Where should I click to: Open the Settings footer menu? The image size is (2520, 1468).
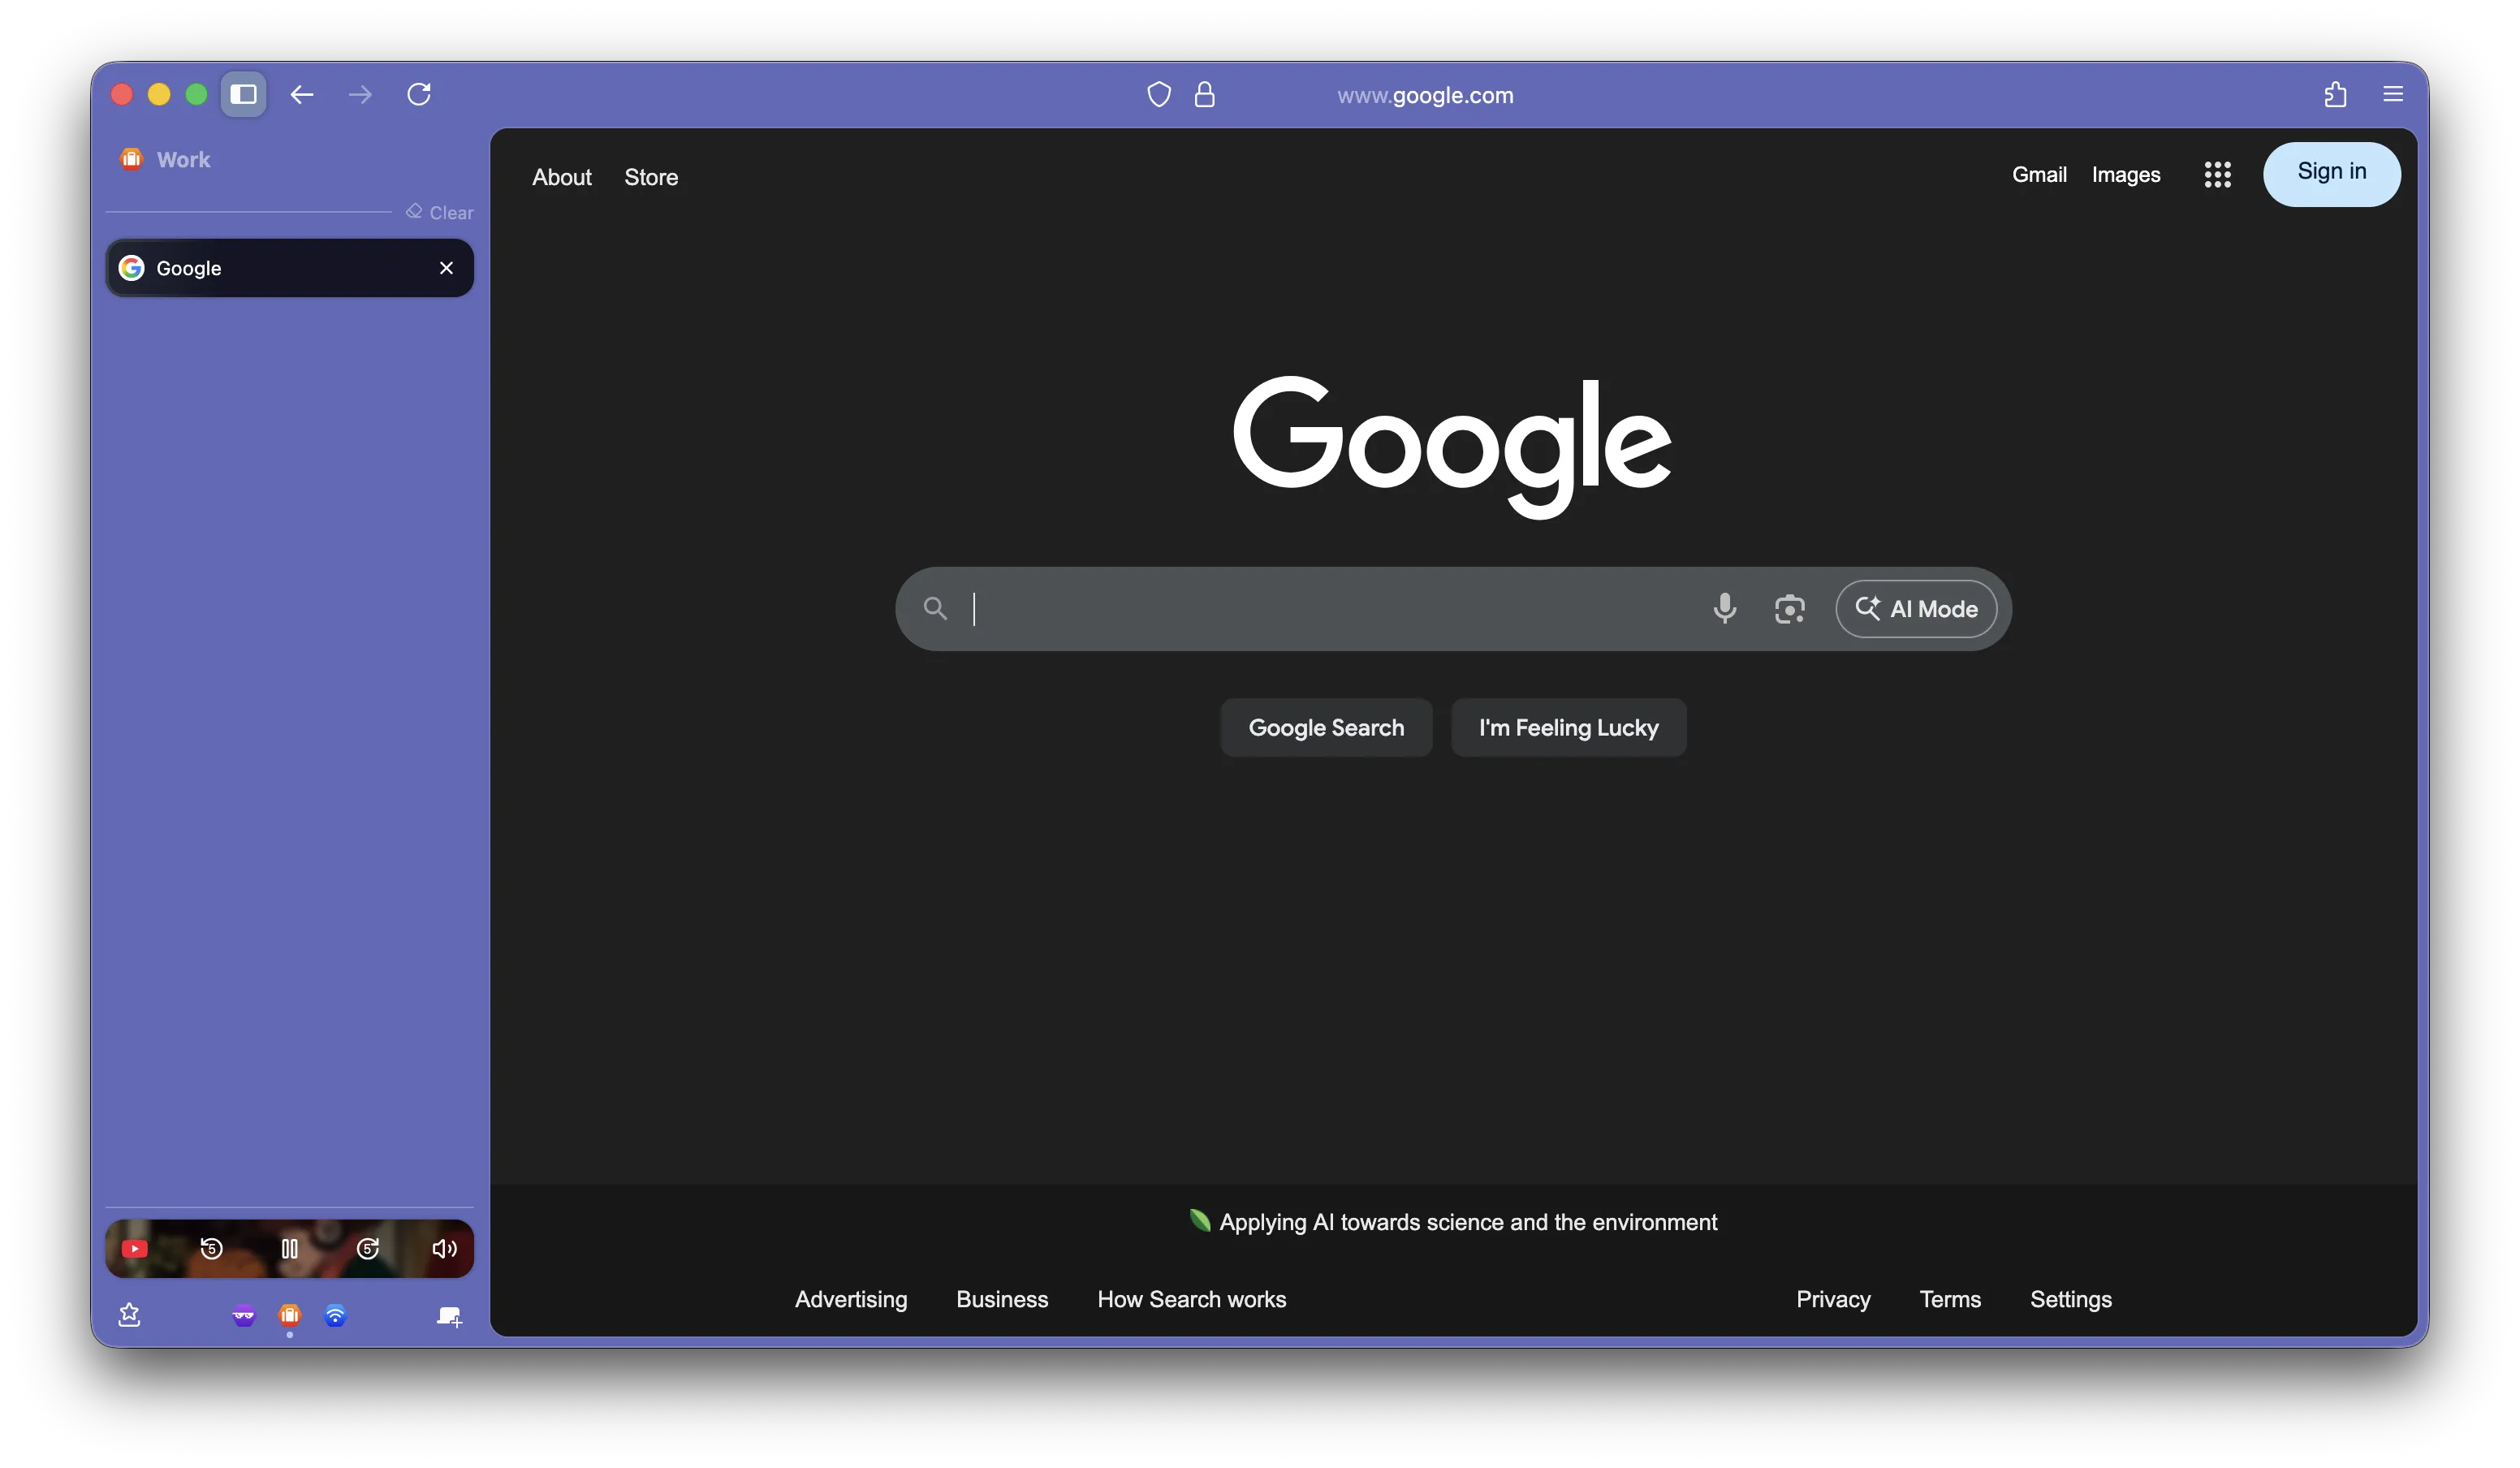2071,1299
